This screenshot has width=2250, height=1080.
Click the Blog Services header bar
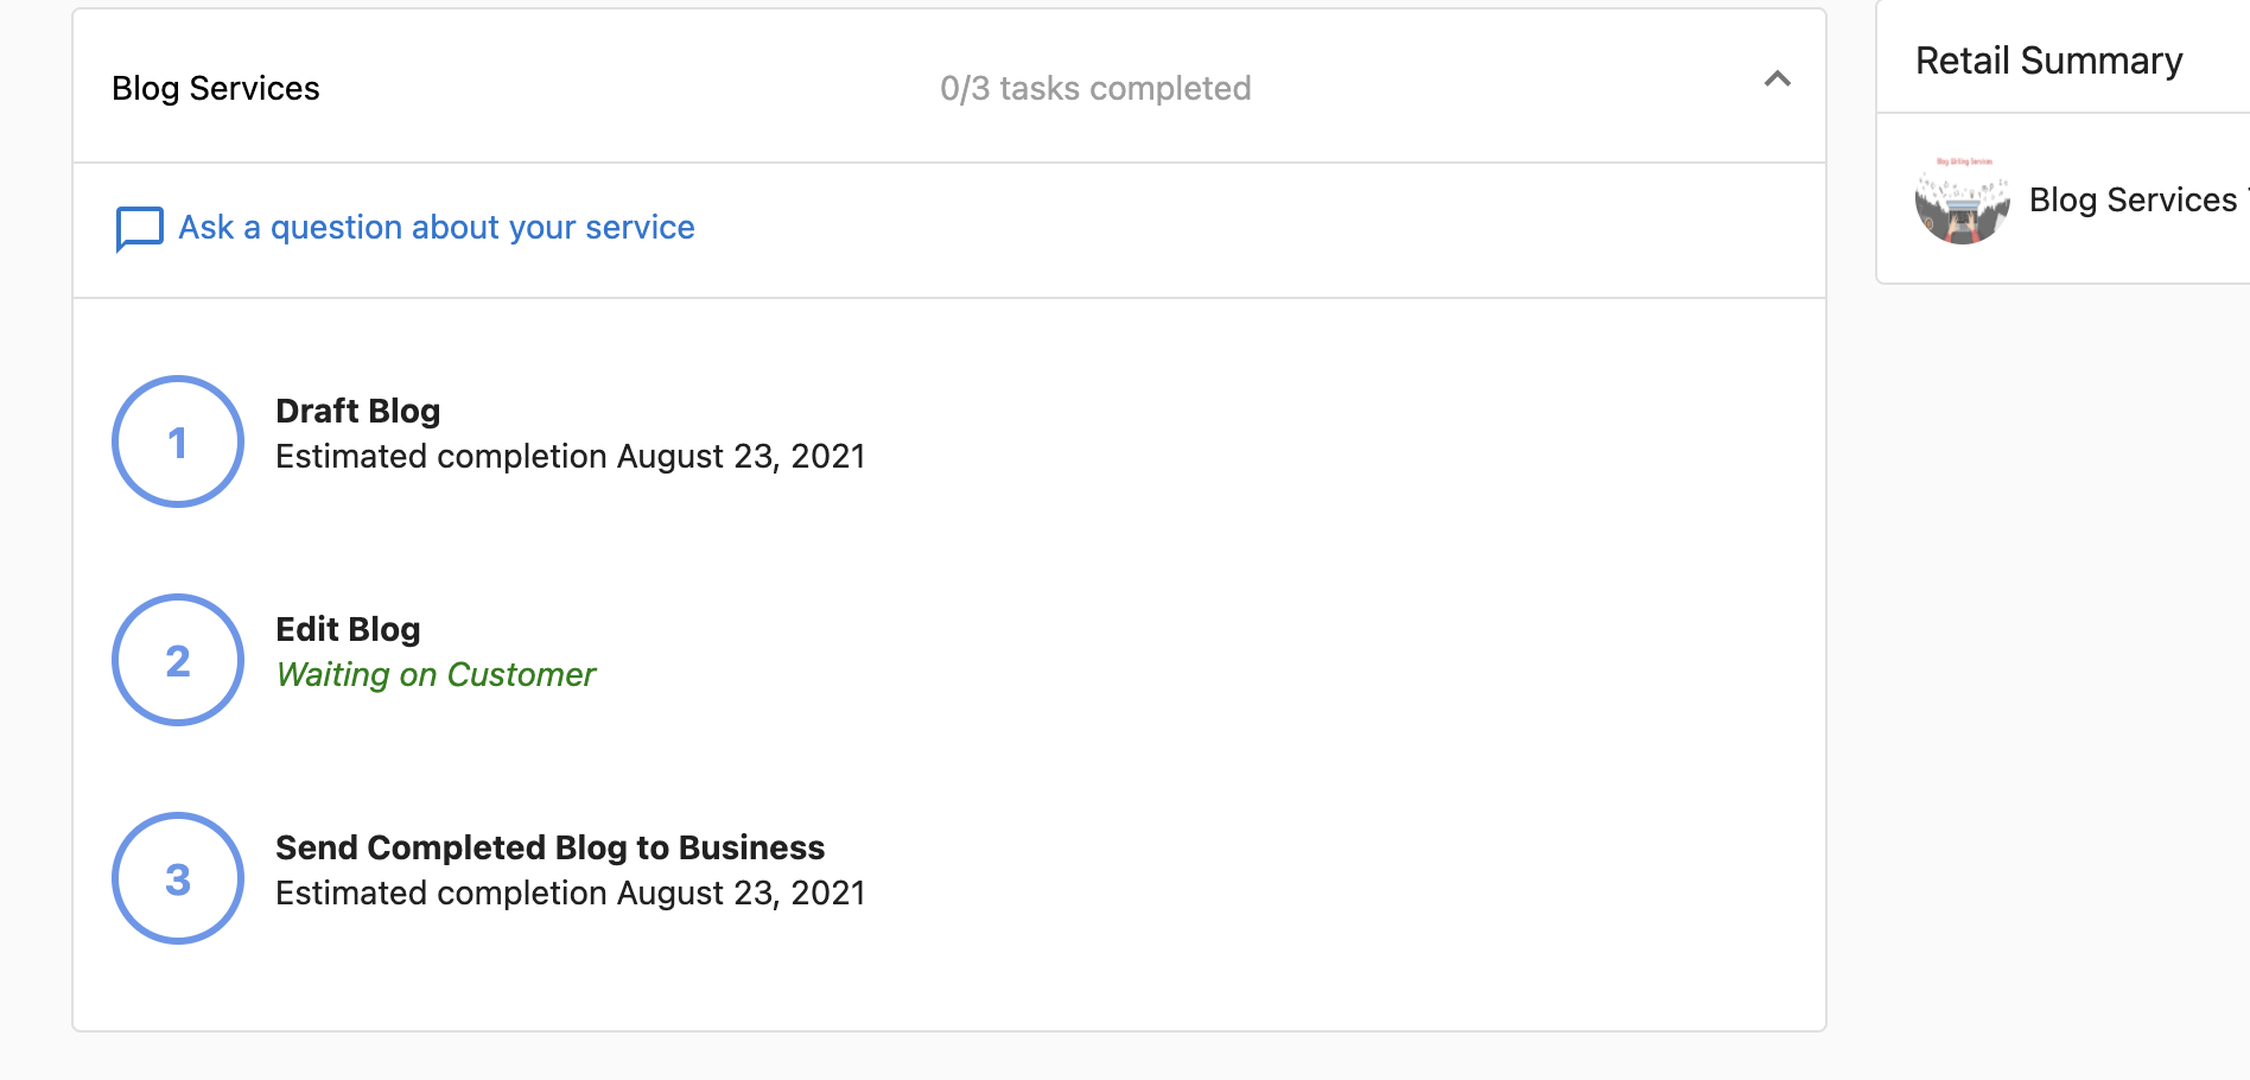[949, 86]
